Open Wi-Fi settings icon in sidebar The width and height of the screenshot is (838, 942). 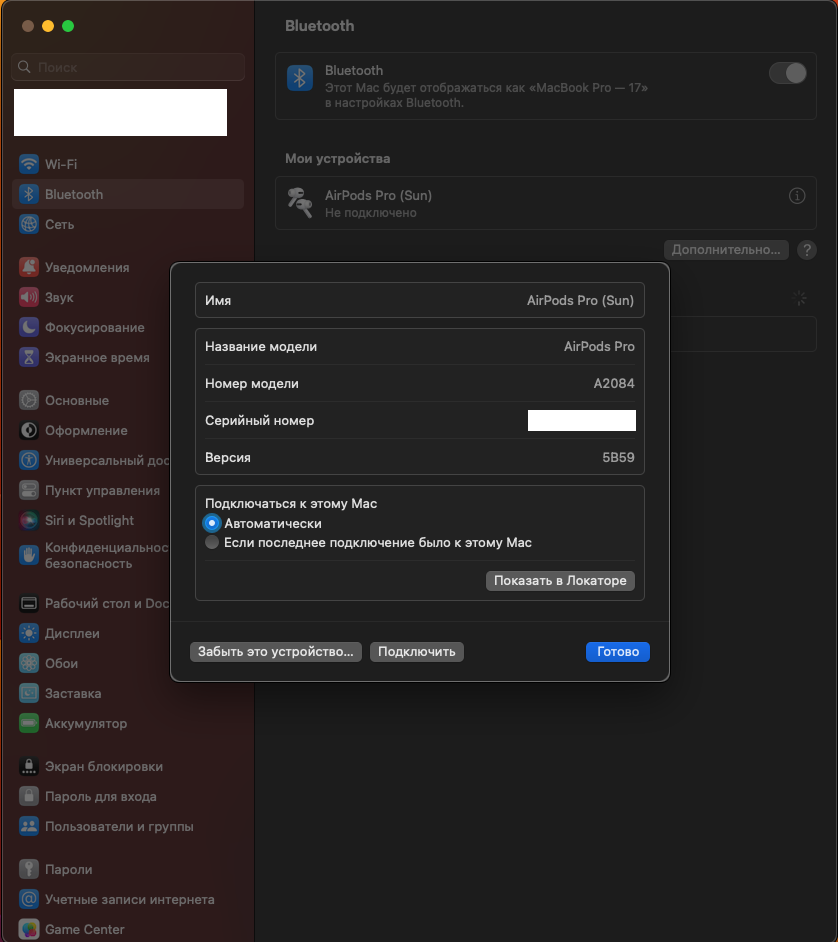pyautogui.click(x=28, y=164)
